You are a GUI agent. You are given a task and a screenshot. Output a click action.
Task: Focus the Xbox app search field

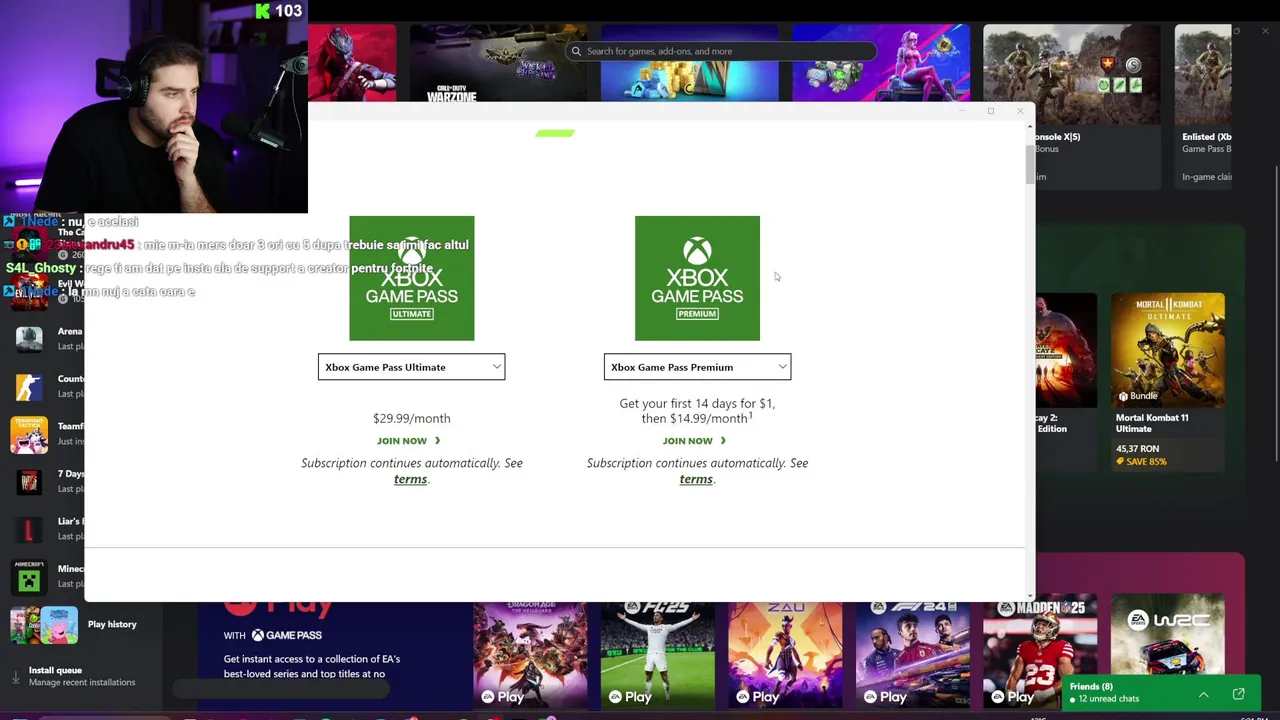721,51
